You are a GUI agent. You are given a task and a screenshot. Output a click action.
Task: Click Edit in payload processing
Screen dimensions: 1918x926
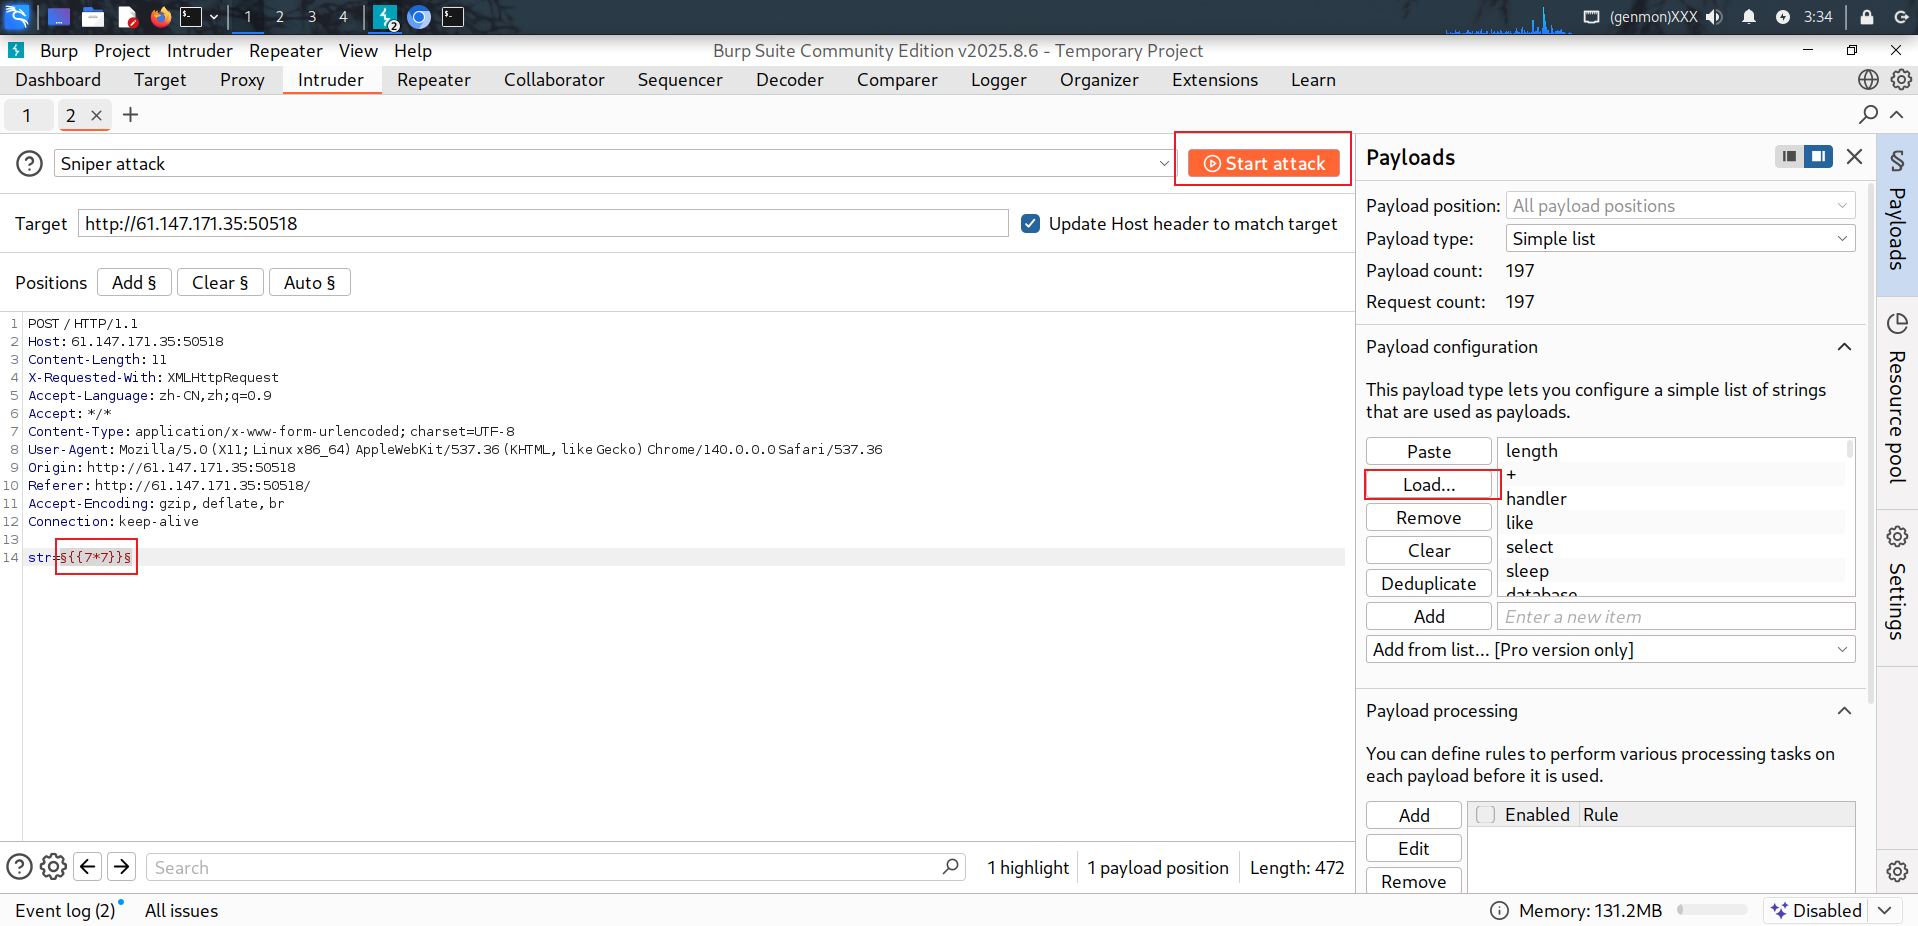click(x=1413, y=848)
